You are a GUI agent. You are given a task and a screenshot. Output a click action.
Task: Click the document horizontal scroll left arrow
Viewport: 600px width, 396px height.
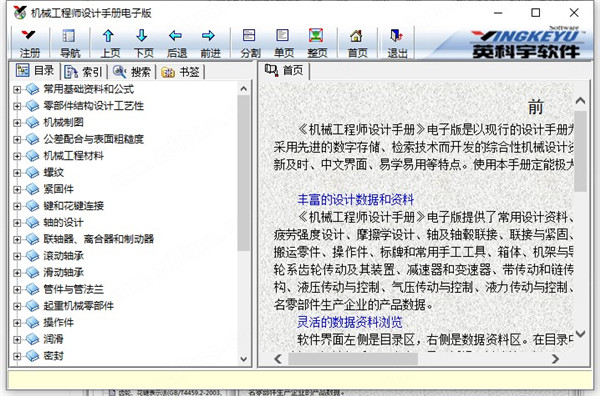click(x=278, y=359)
